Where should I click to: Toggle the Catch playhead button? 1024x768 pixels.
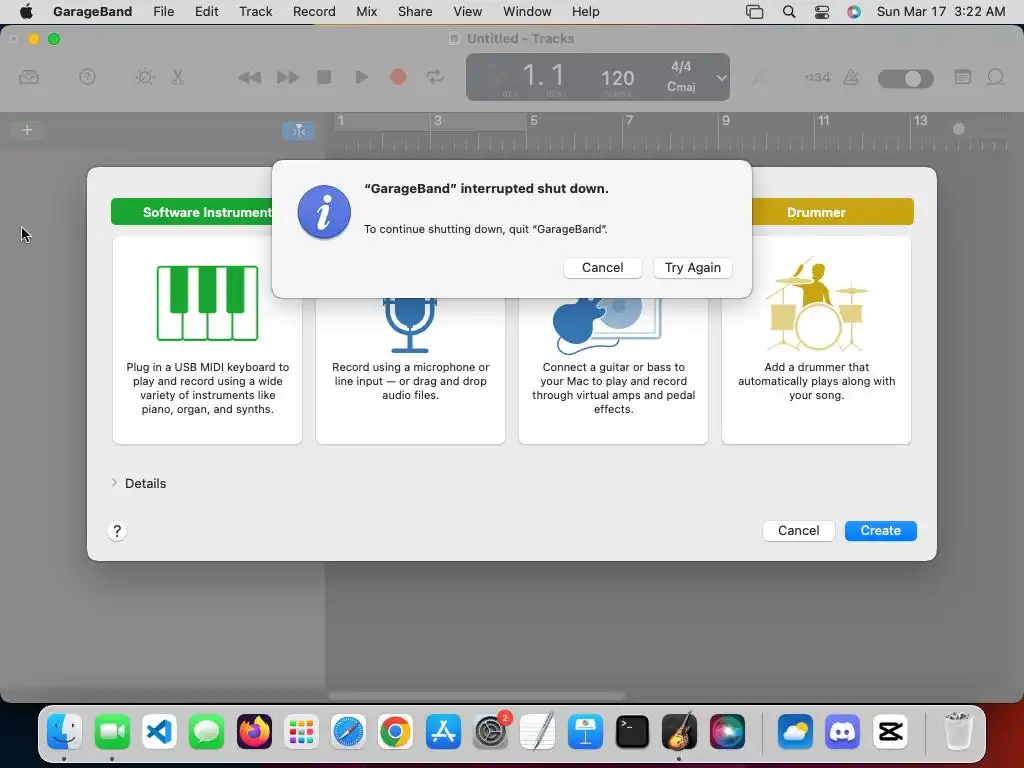298,131
